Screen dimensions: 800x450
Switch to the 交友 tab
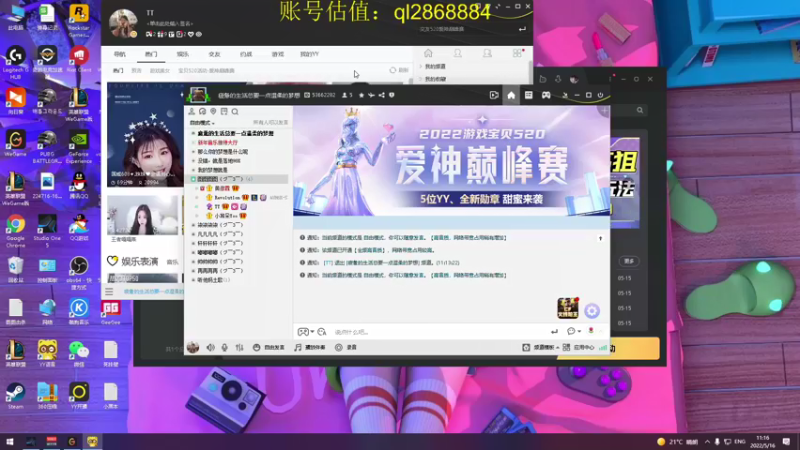[x=214, y=54]
